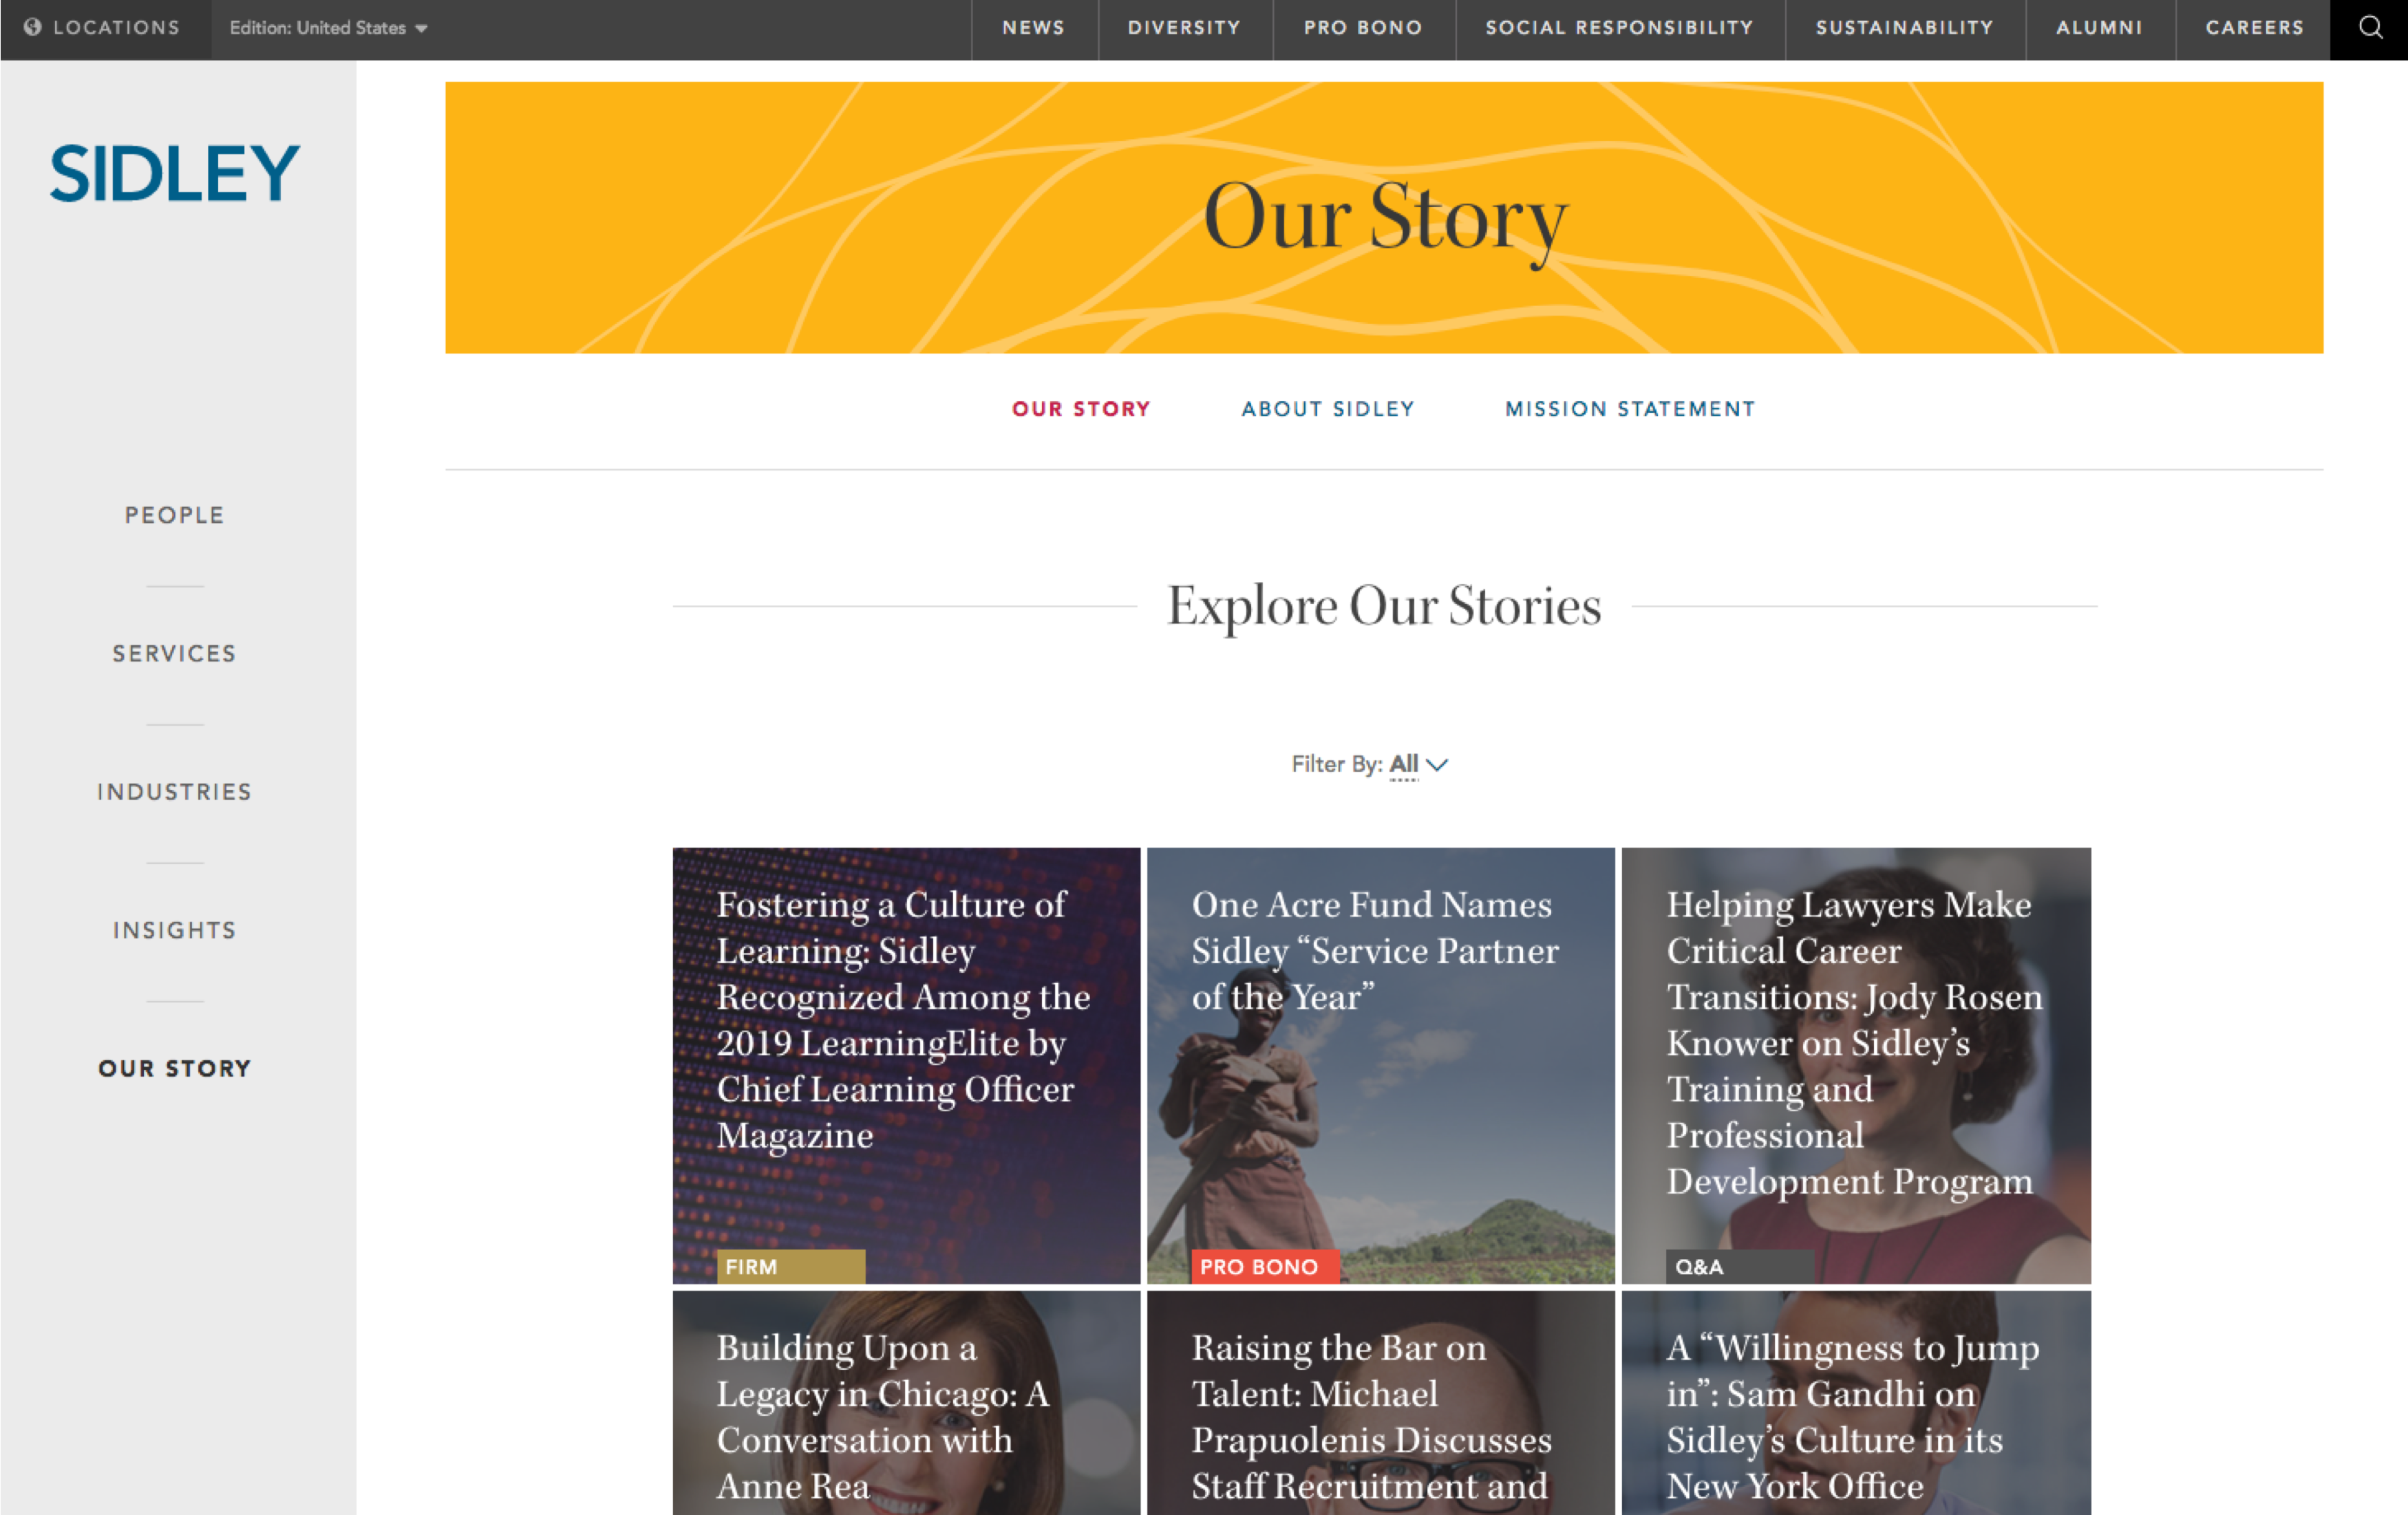Open the One Acre Fund story card
This screenshot has height=1515, width=2408.
(1380, 1065)
